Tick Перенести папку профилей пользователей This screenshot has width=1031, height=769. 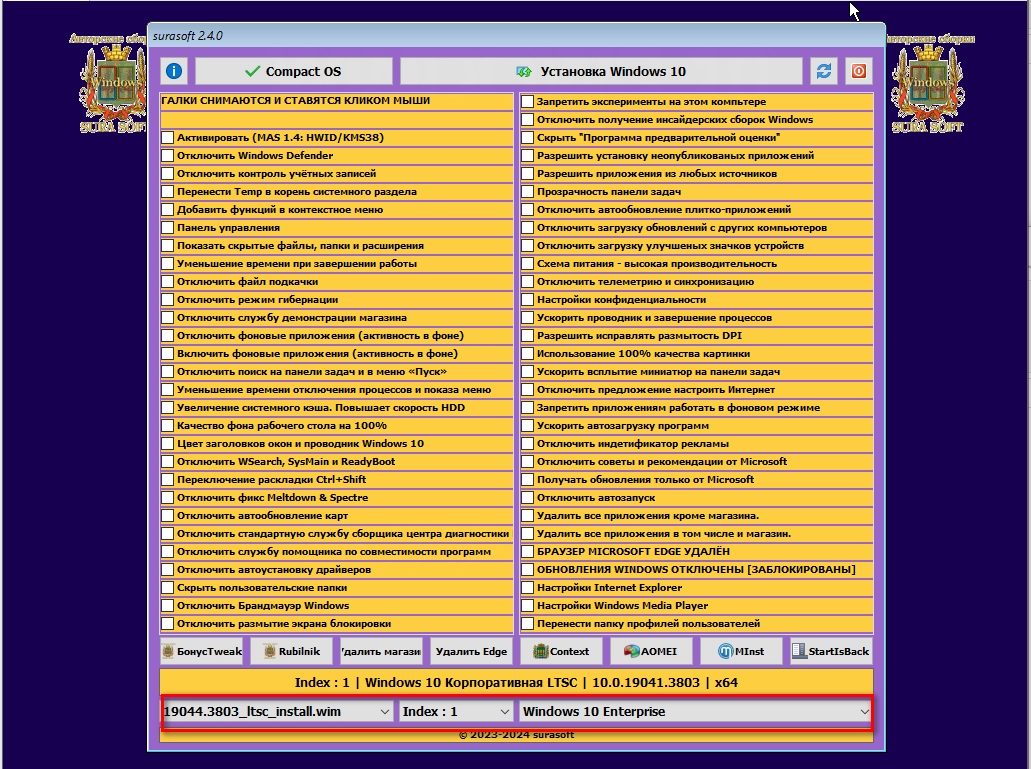pyautogui.click(x=527, y=624)
